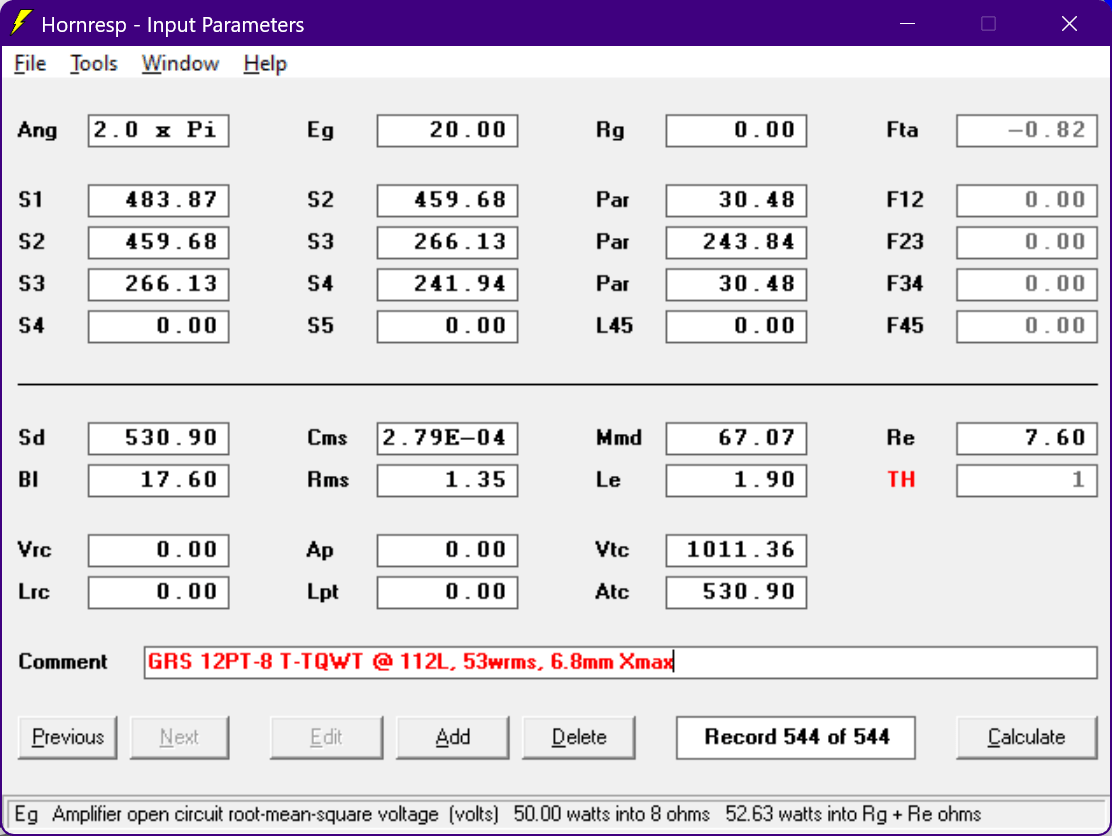Close the Hornresp window
The width and height of the screenshot is (1112, 836).
(1069, 23)
